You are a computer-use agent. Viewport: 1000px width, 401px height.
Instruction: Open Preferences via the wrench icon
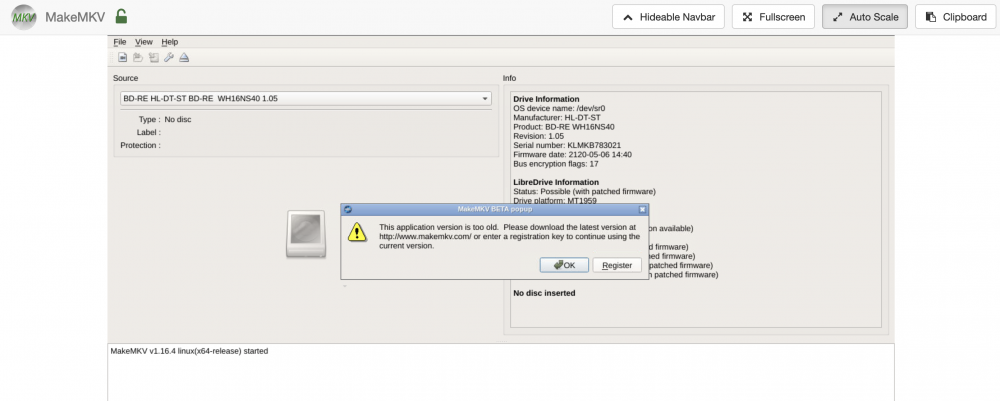coord(169,58)
